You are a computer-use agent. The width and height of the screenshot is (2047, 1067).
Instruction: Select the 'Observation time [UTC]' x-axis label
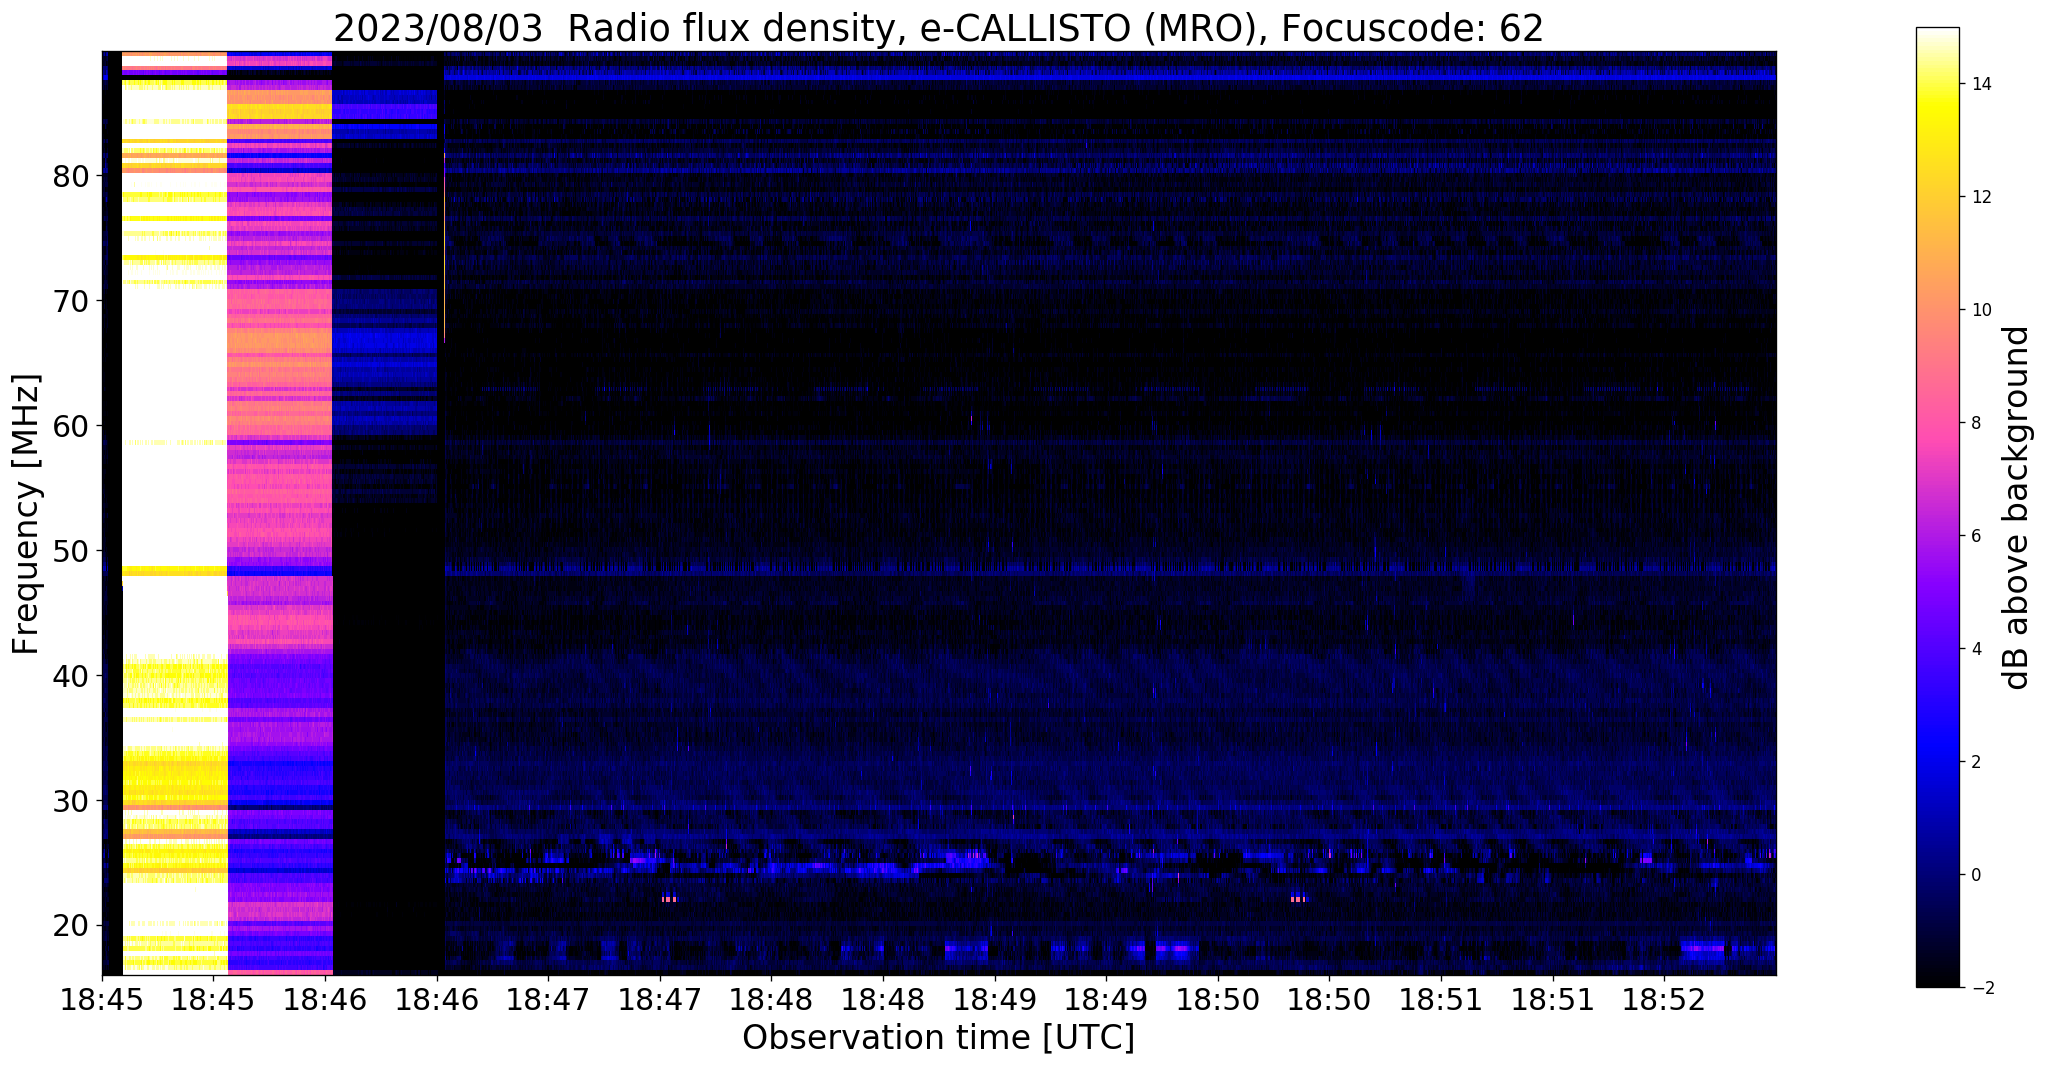point(938,1038)
